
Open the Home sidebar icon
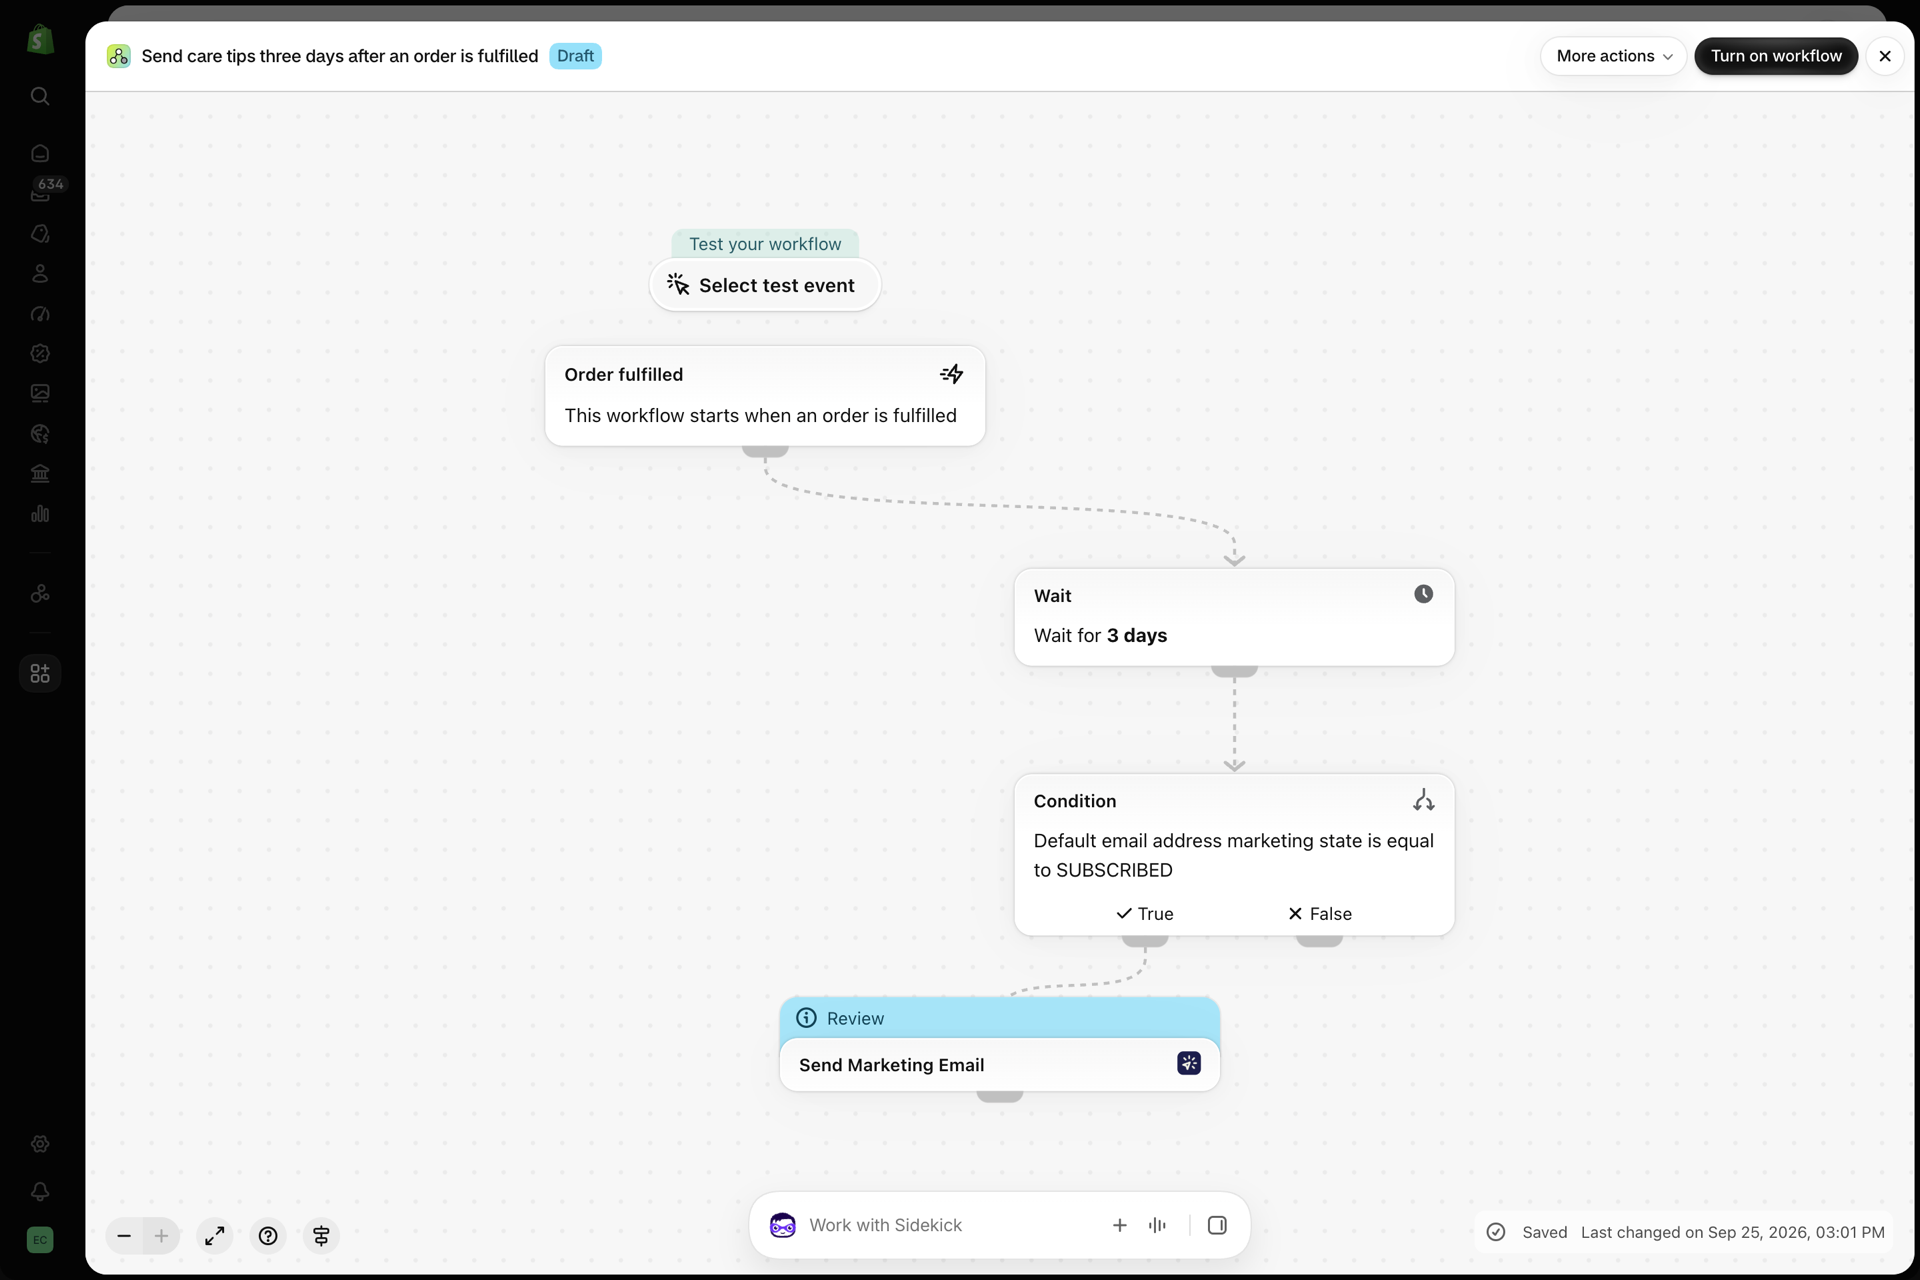pos(40,153)
